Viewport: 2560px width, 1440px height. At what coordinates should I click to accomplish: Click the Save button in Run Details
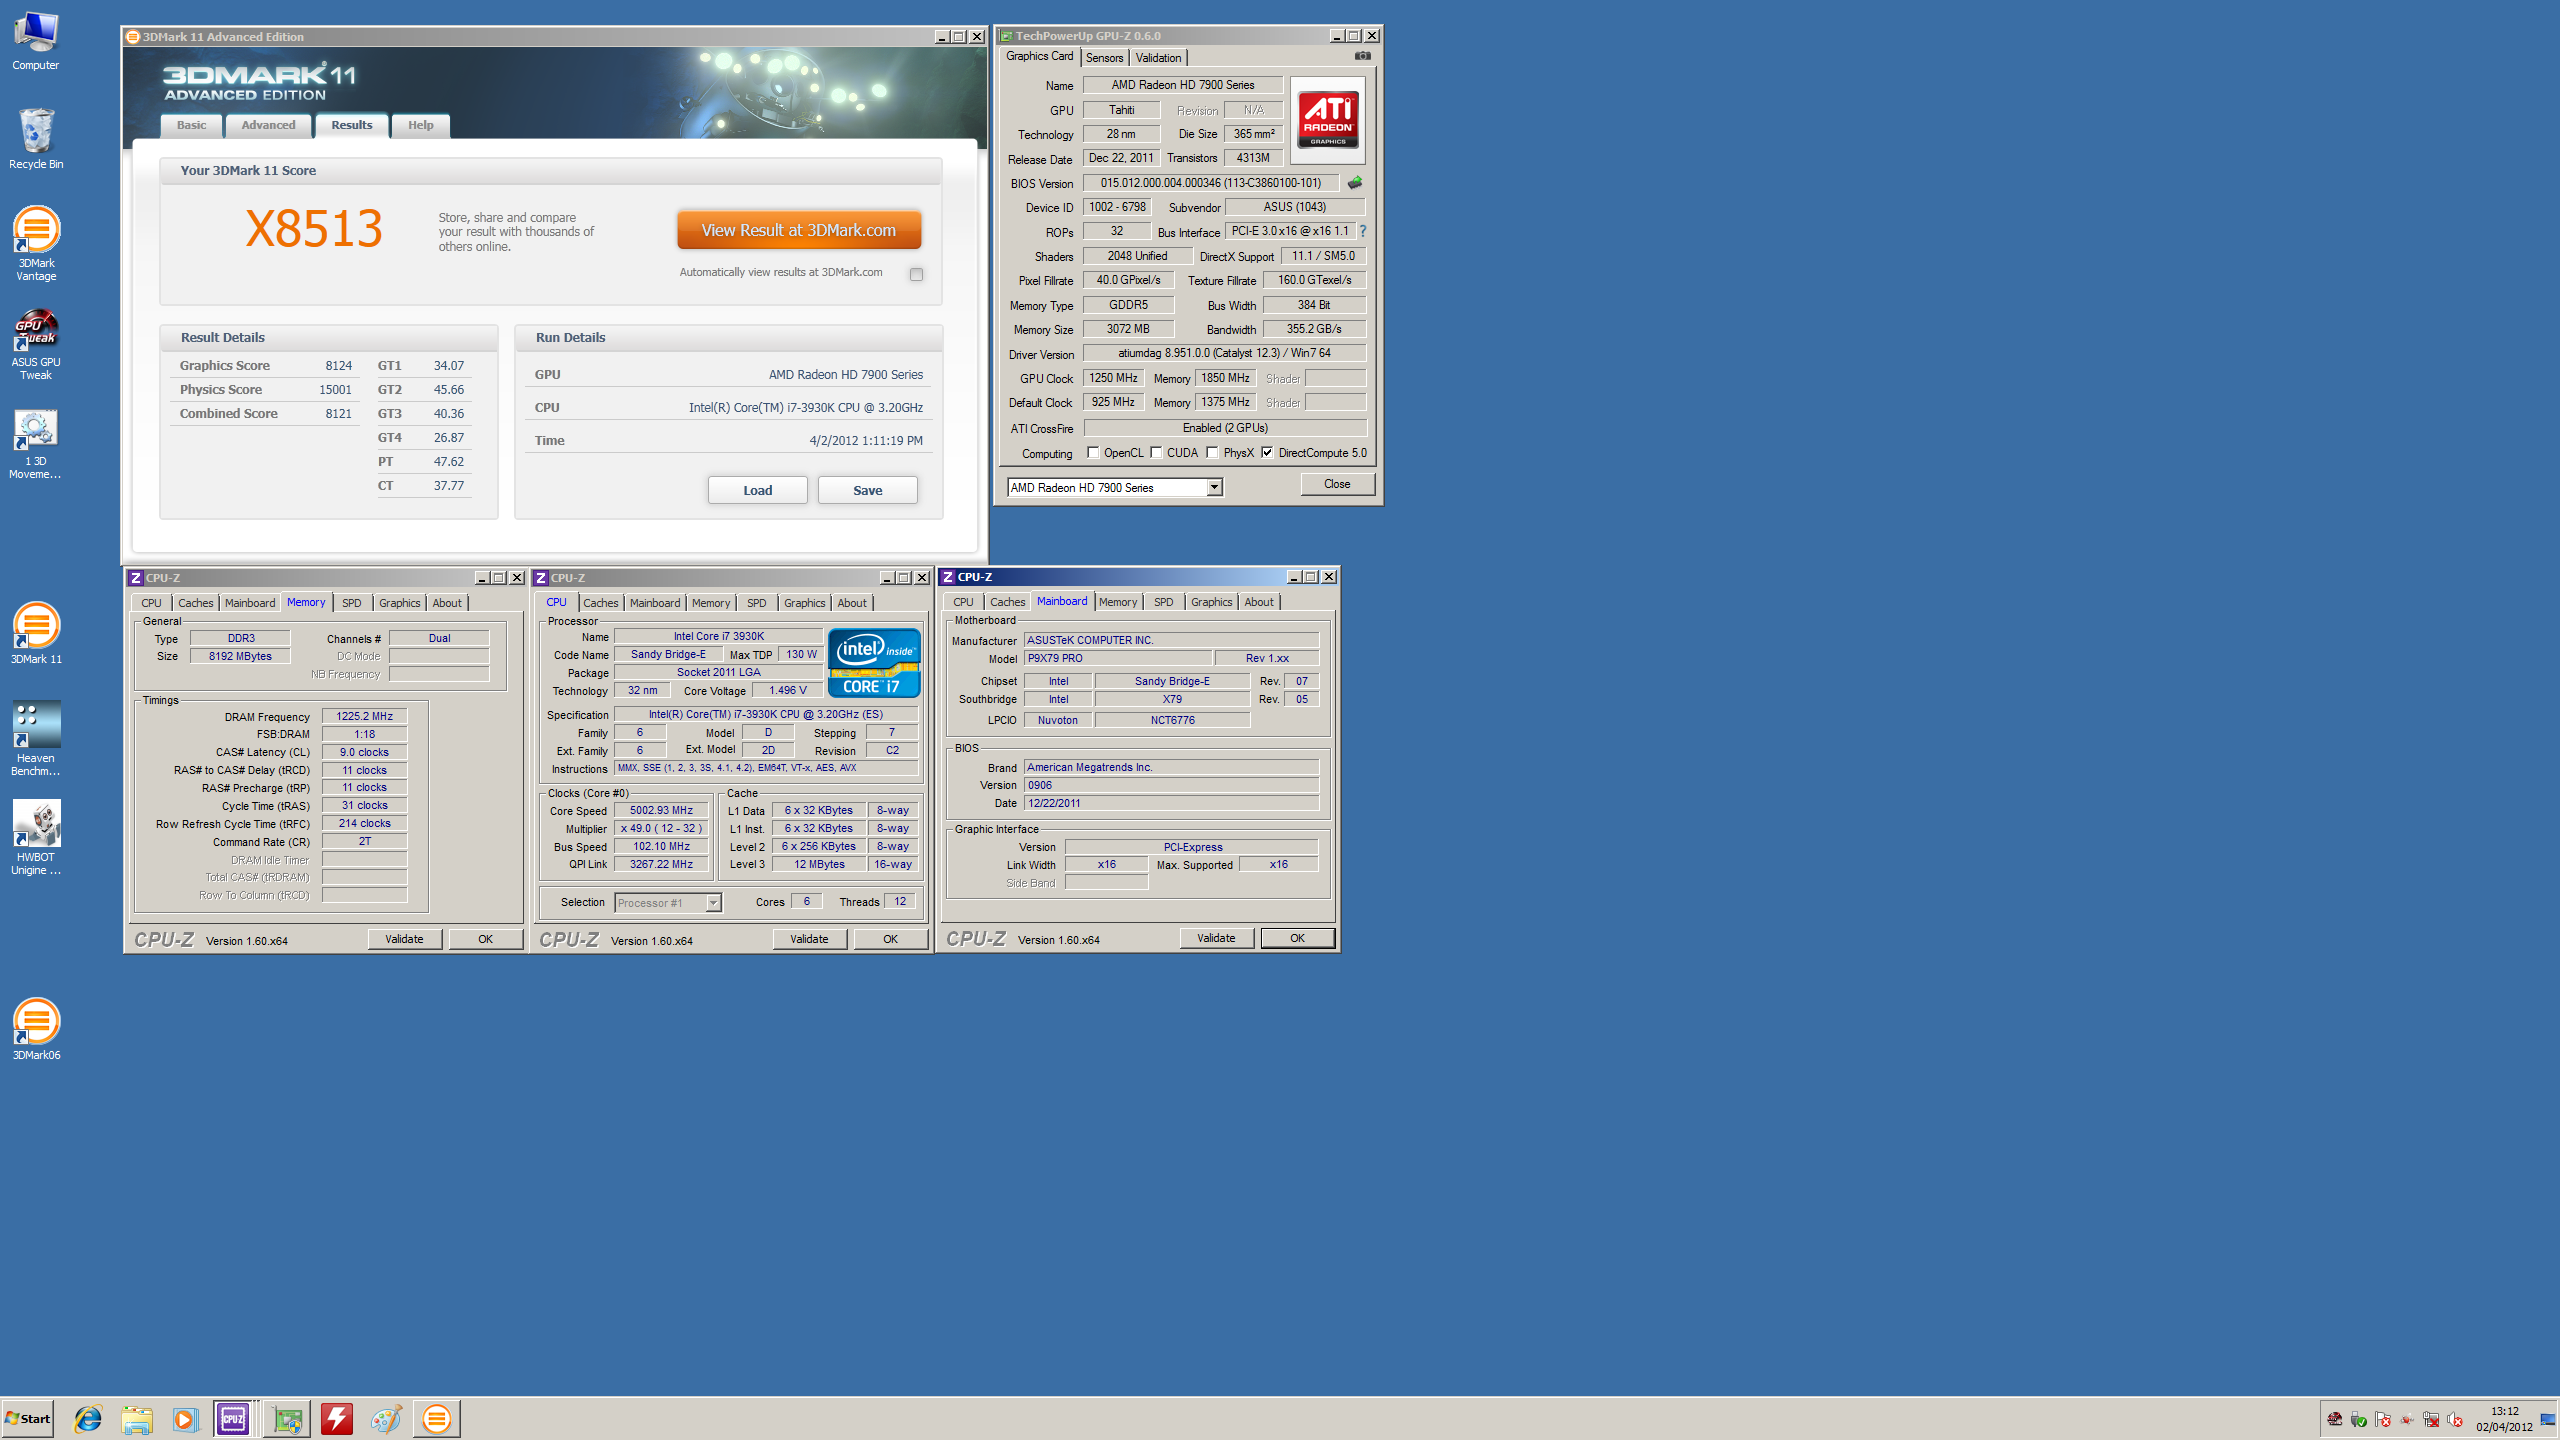pos(867,490)
